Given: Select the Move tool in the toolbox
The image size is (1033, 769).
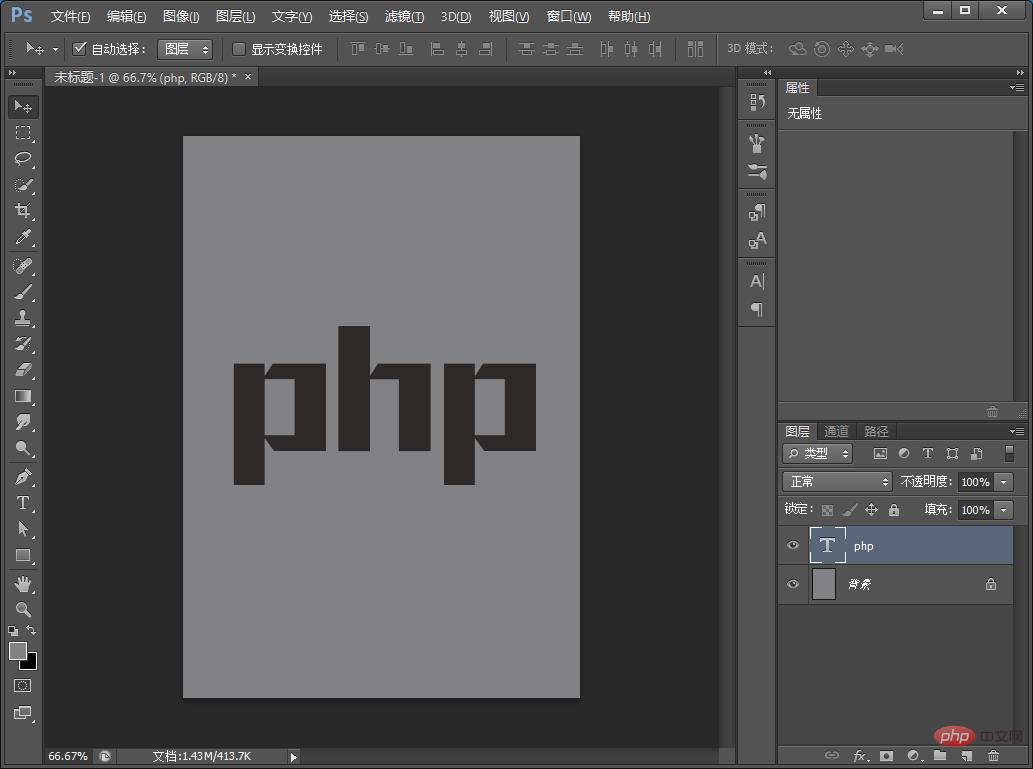Looking at the screenshot, I should tap(23, 107).
